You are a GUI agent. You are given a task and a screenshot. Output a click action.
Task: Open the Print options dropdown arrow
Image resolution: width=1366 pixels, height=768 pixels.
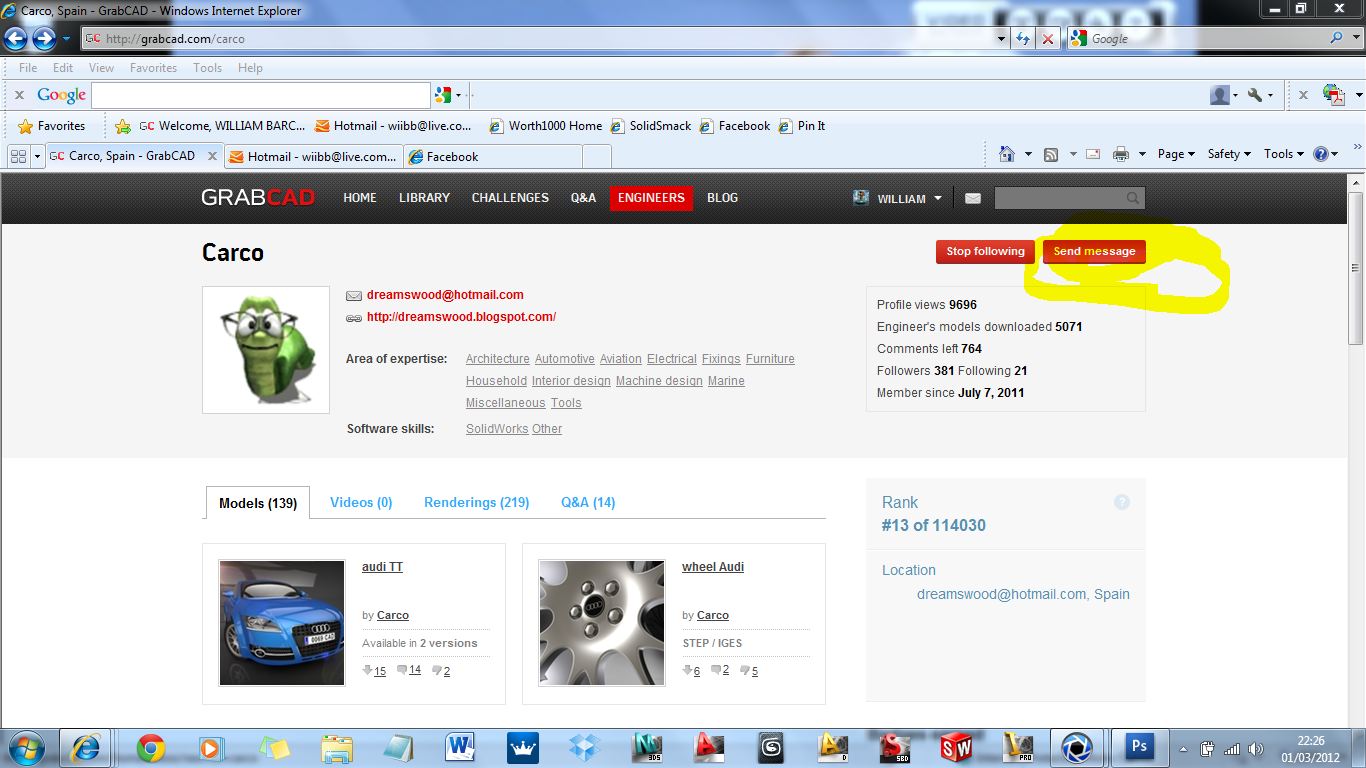1141,154
